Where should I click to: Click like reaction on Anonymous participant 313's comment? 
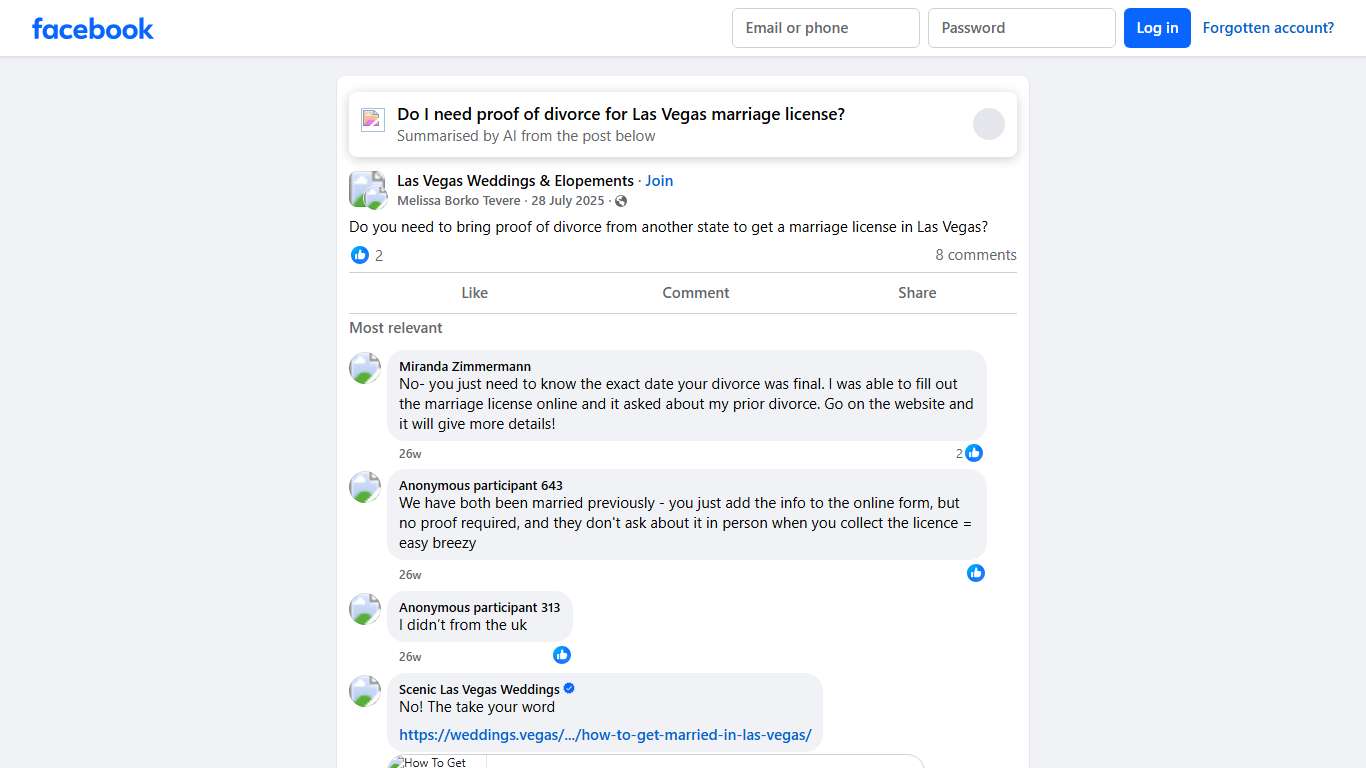[x=562, y=655]
